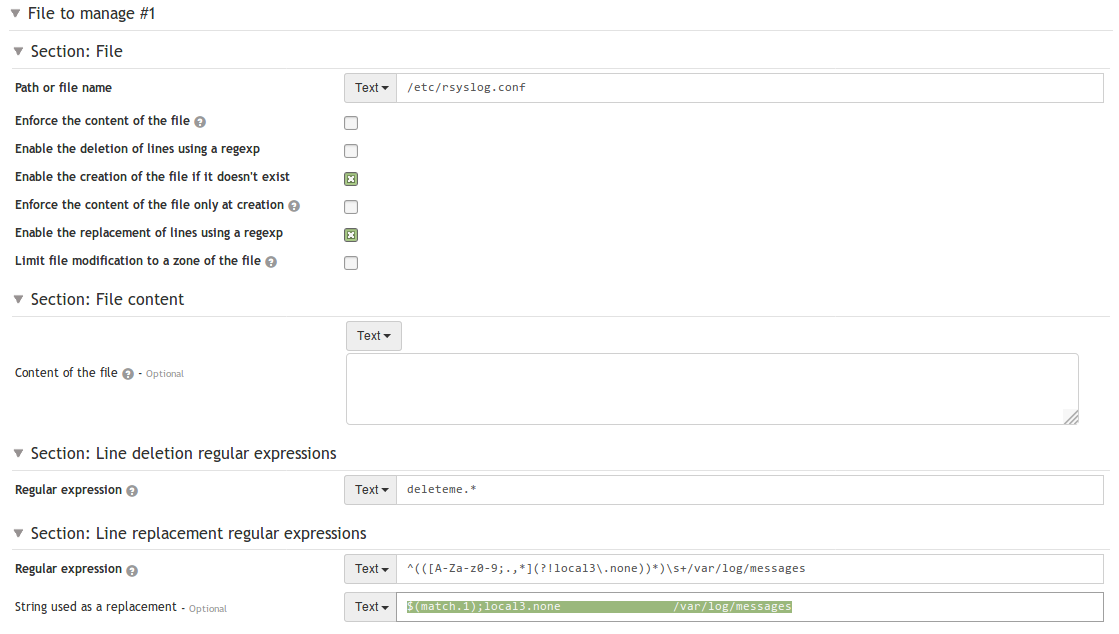The image size is (1119, 634).
Task: Click help icon next to Enforce content of file
Action: click(x=200, y=122)
